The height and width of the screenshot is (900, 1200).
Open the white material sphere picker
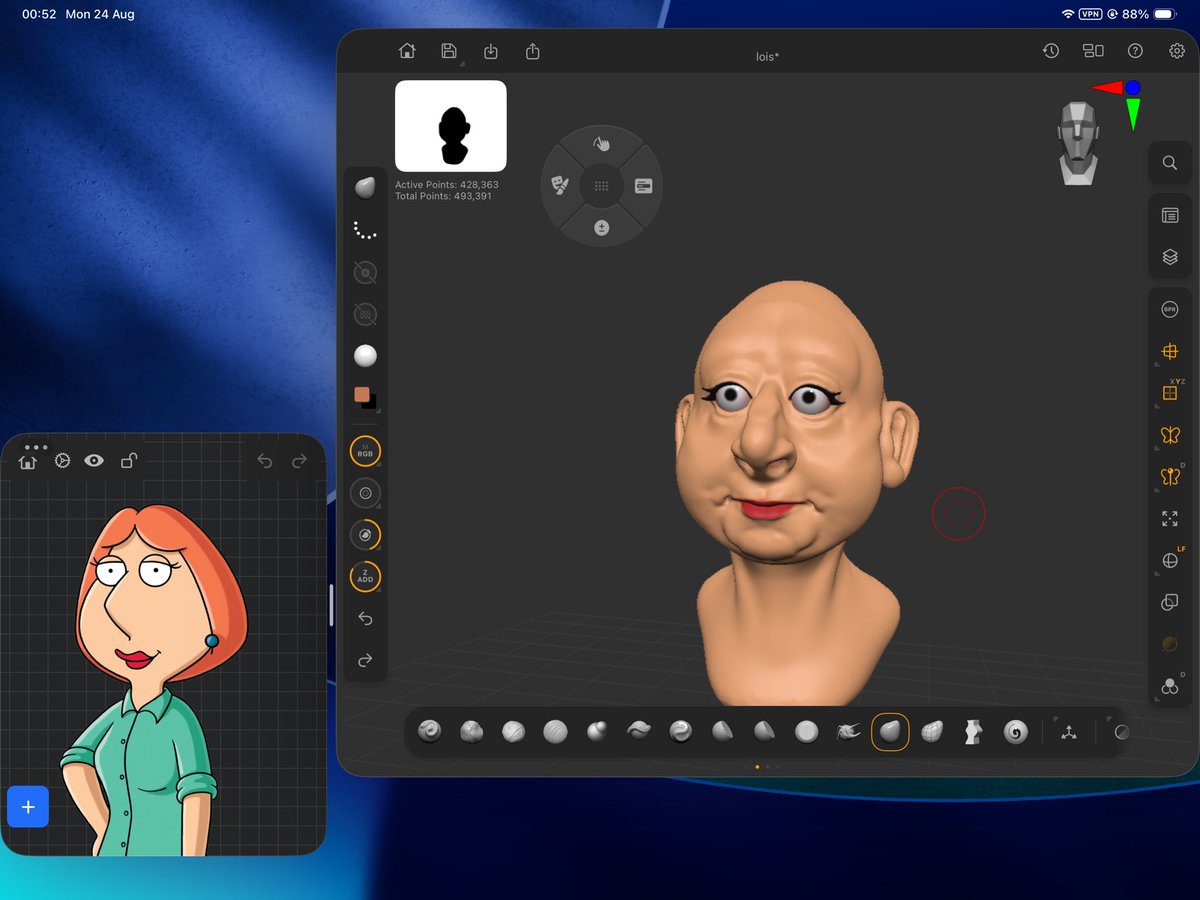click(x=365, y=356)
